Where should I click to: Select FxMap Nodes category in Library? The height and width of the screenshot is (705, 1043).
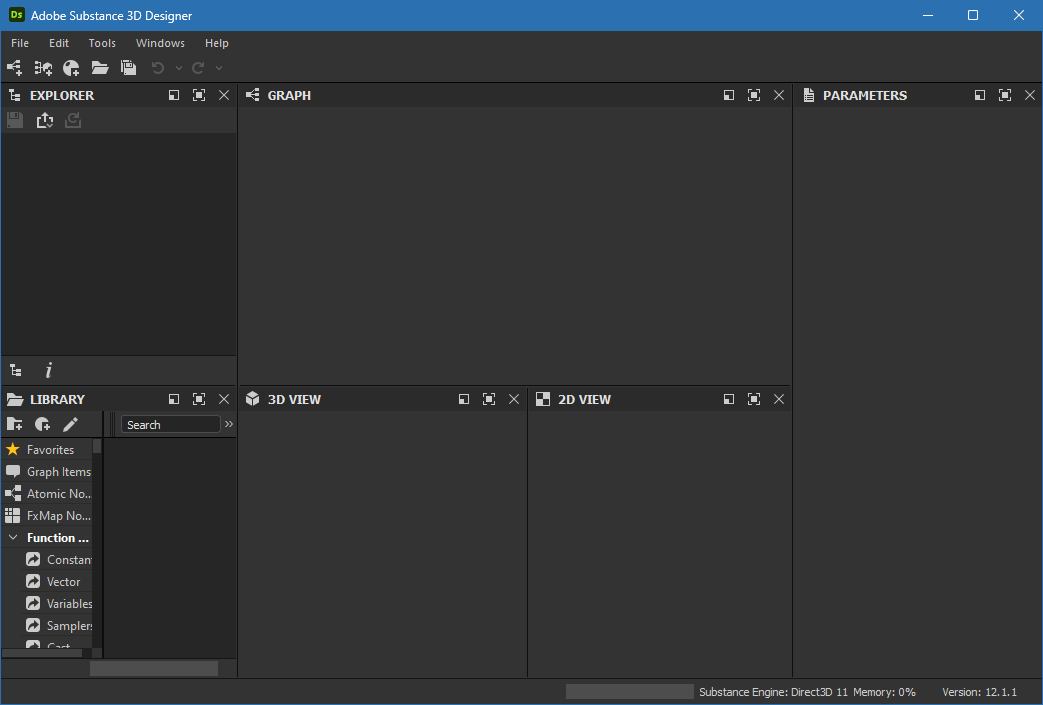point(47,515)
